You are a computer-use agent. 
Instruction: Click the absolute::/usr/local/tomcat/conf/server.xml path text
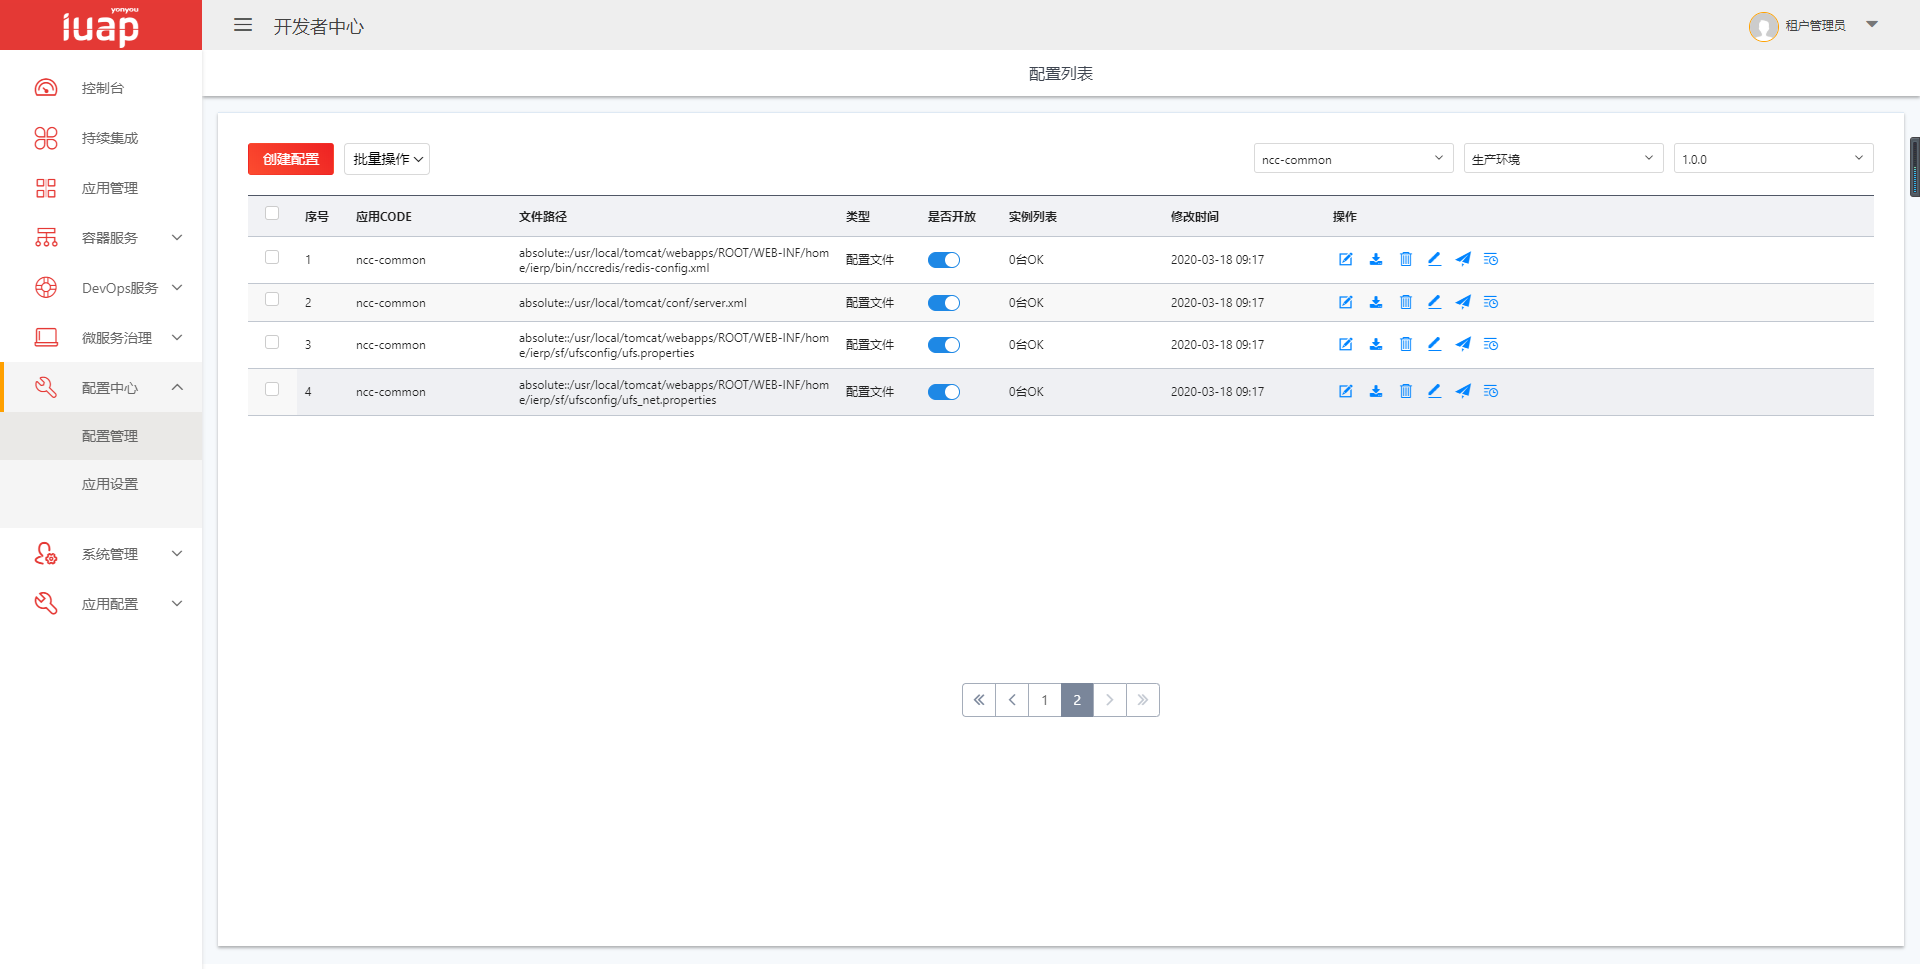click(633, 303)
